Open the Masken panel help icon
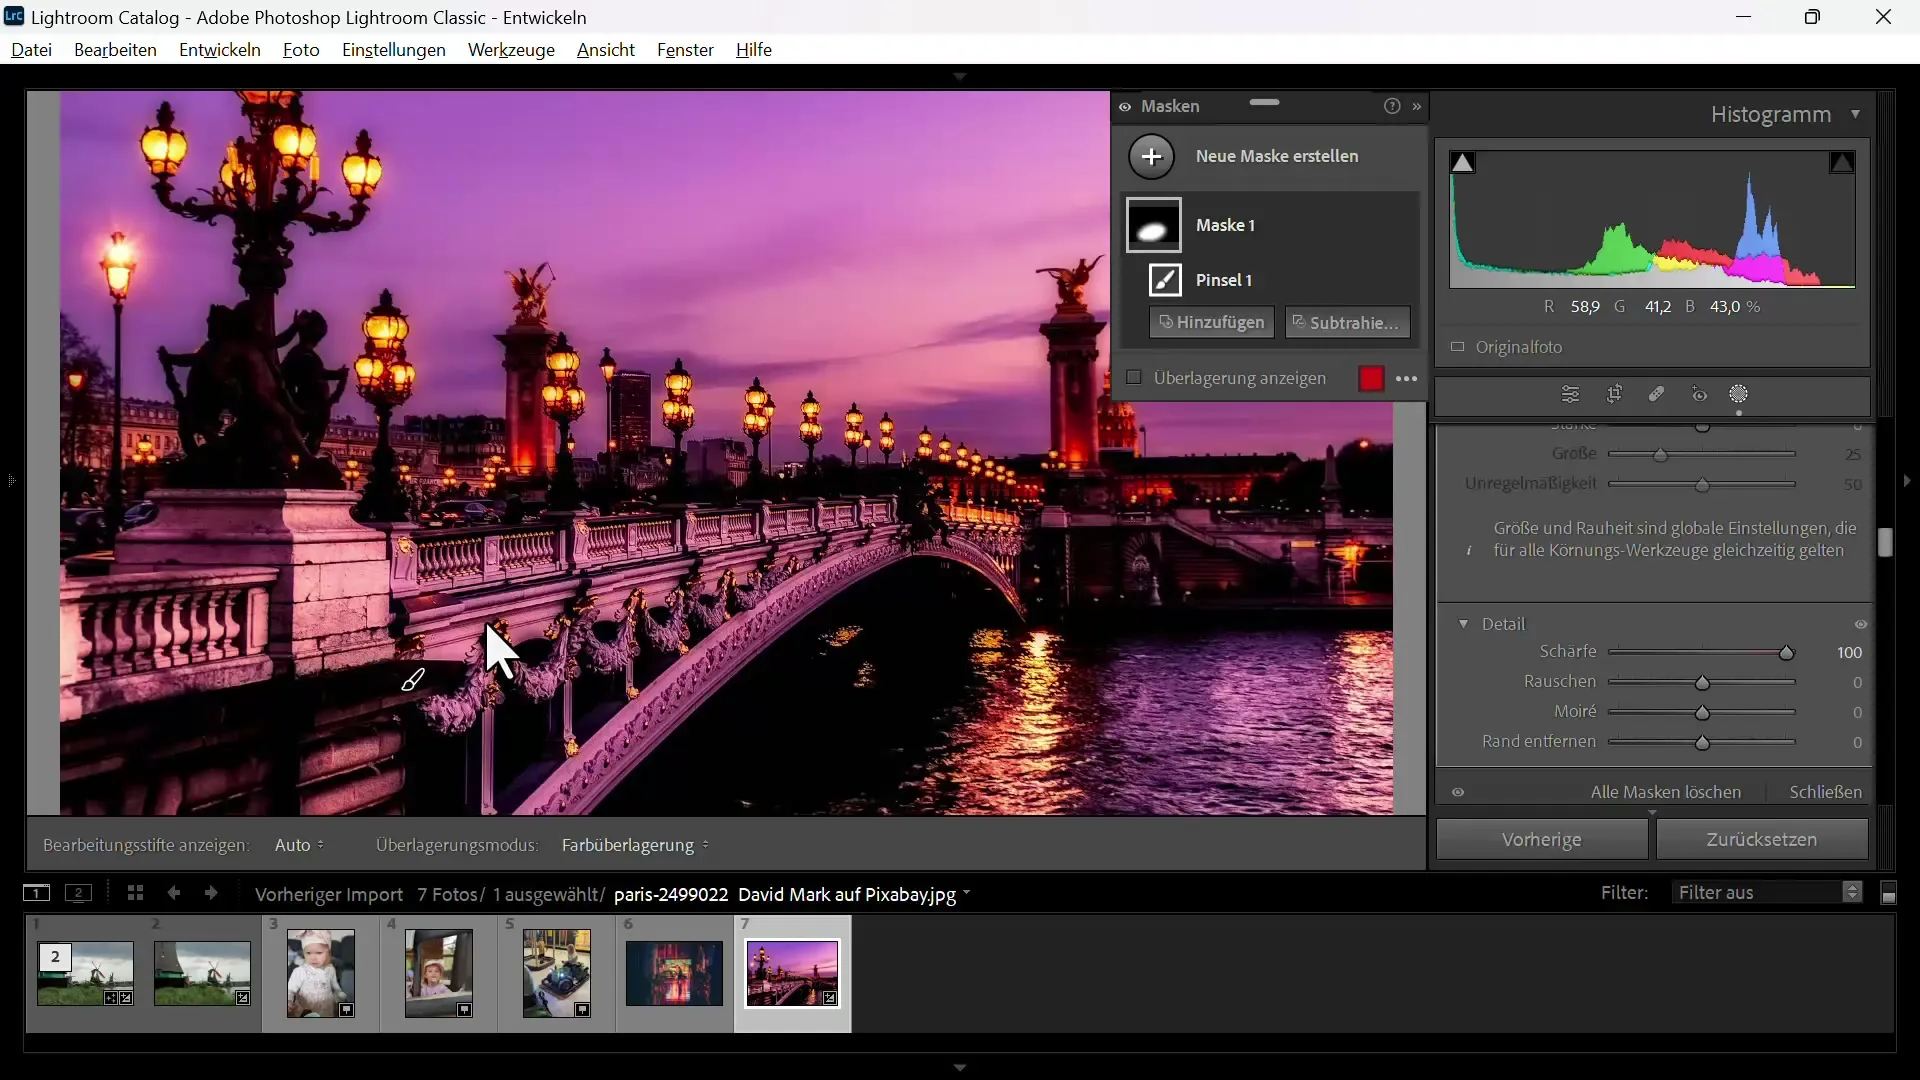Image resolution: width=1920 pixels, height=1080 pixels. [1392, 106]
